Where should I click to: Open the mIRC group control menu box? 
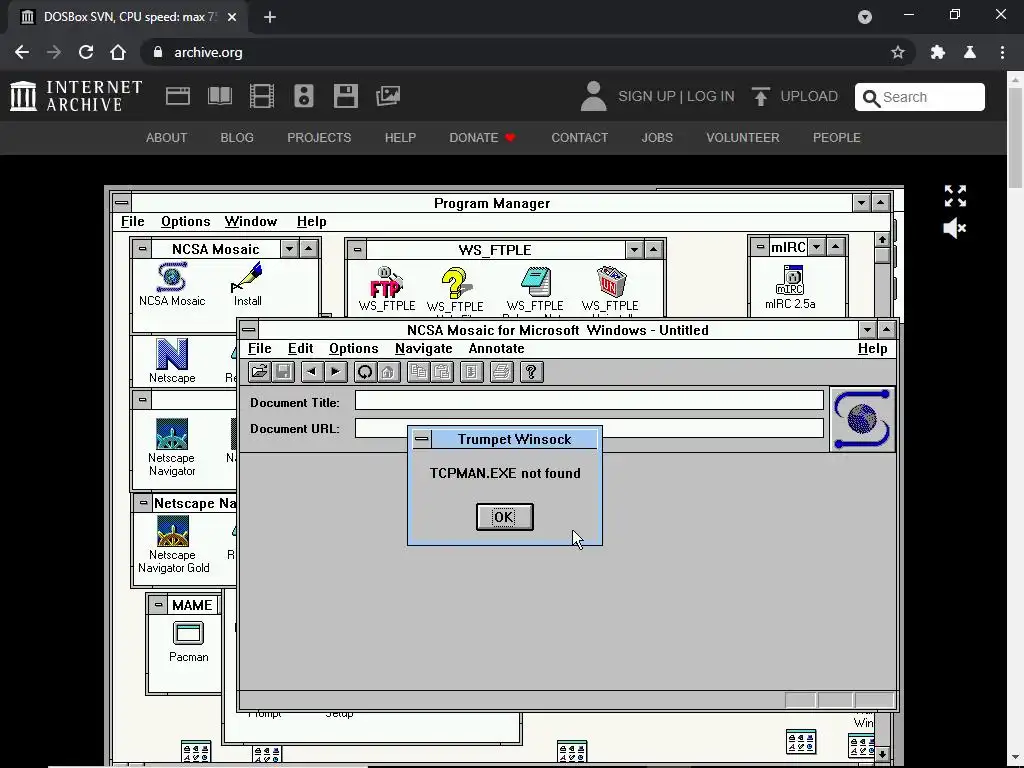point(760,247)
